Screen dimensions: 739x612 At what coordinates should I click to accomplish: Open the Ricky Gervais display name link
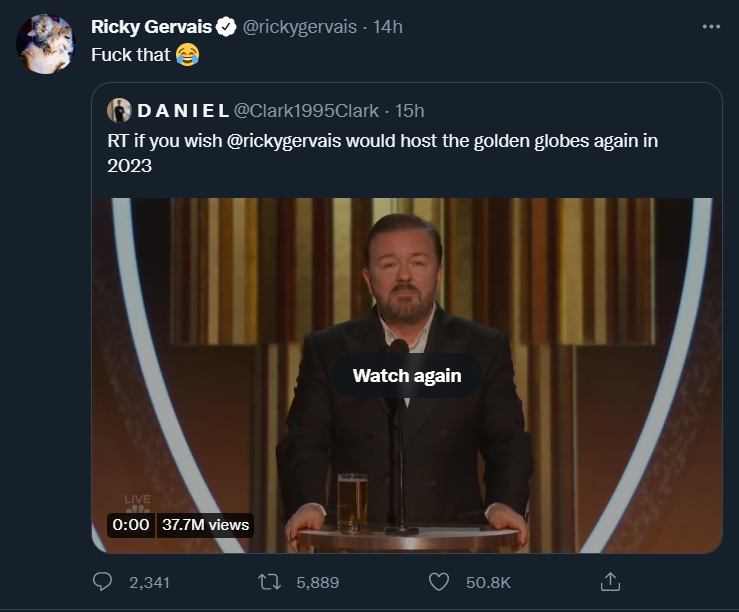(151, 27)
